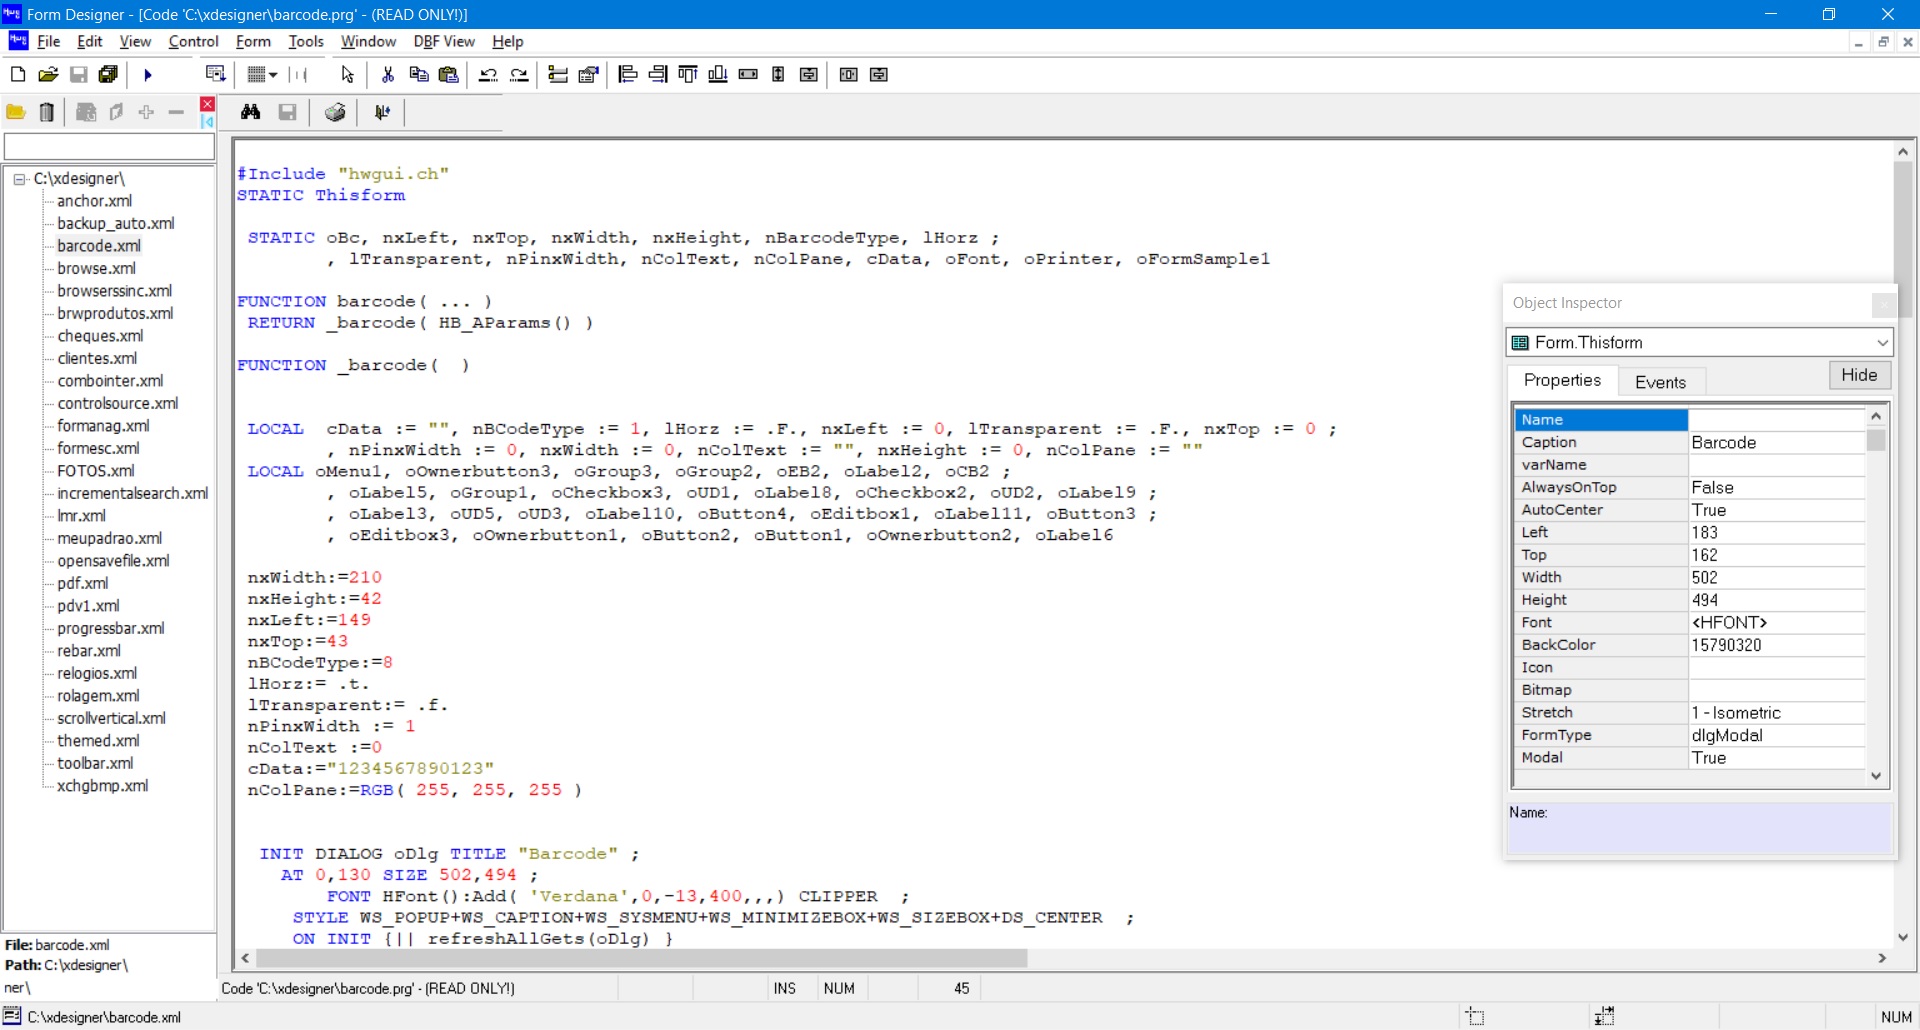The height and width of the screenshot is (1030, 1920).
Task: Click the pointer select tool icon
Action: (347, 75)
